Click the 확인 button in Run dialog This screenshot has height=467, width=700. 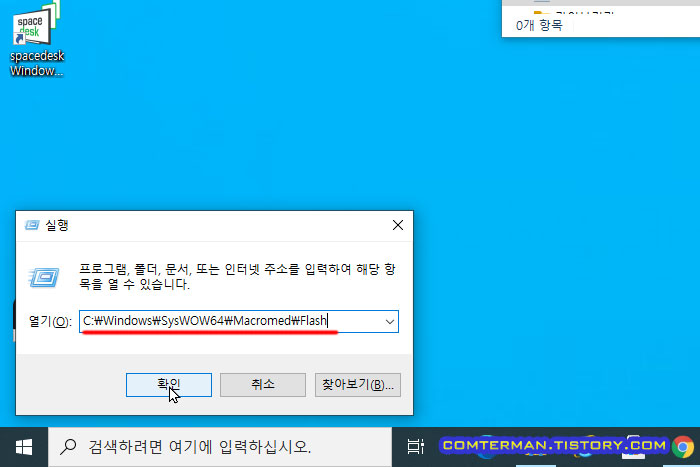169,385
